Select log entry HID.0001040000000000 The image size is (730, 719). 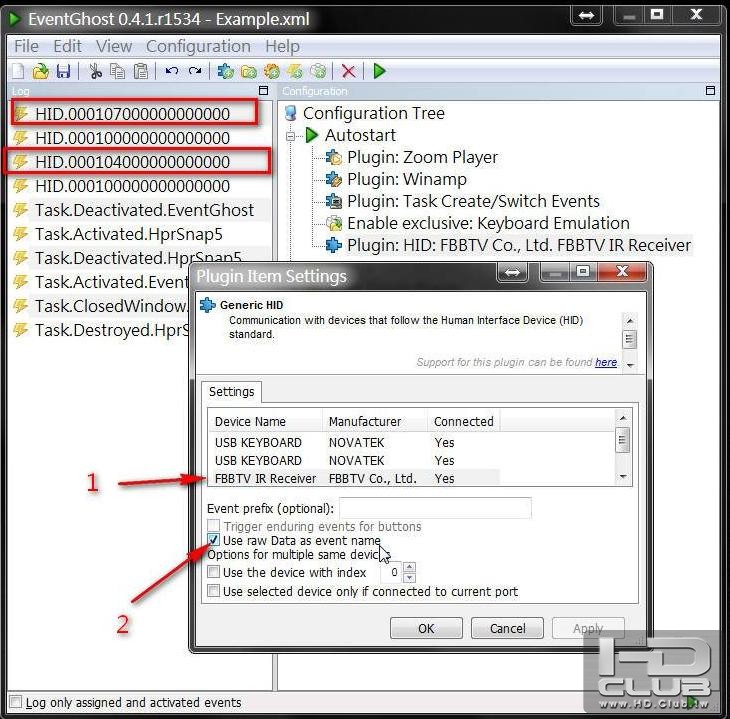pyautogui.click(x=133, y=162)
